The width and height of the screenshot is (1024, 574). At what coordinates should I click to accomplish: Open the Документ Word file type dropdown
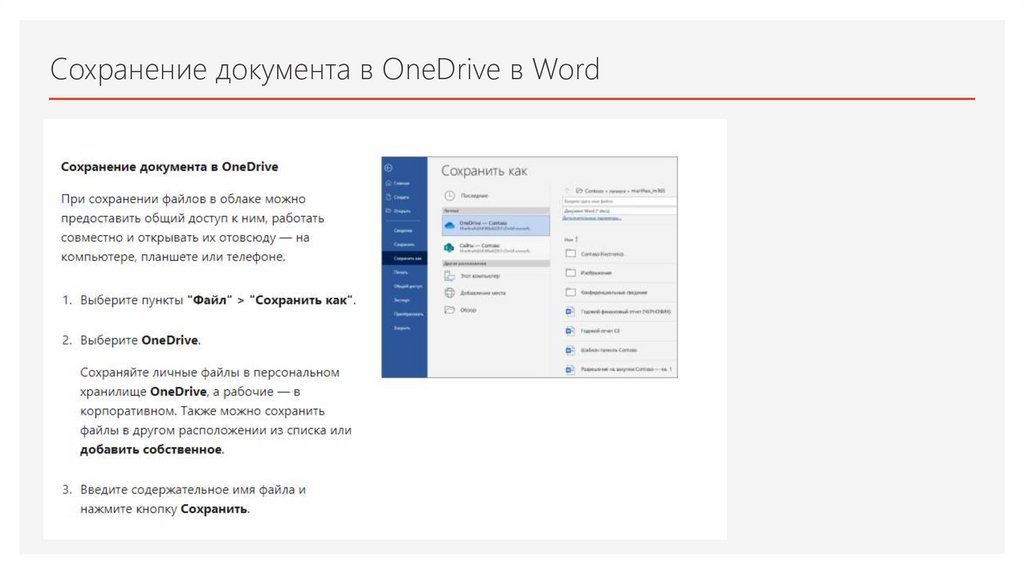point(619,211)
